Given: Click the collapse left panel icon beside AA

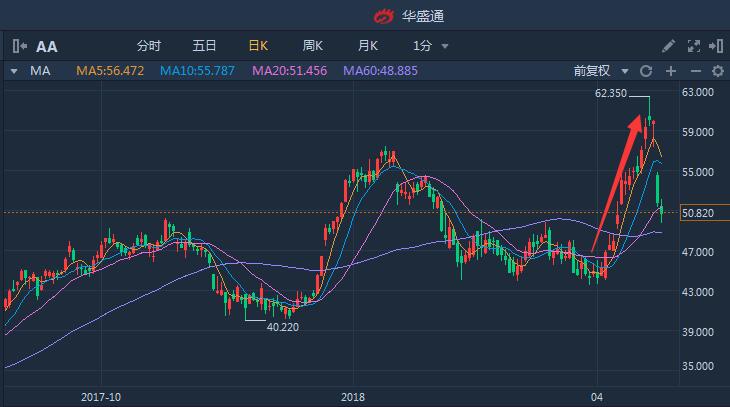Looking at the screenshot, I should (20, 46).
